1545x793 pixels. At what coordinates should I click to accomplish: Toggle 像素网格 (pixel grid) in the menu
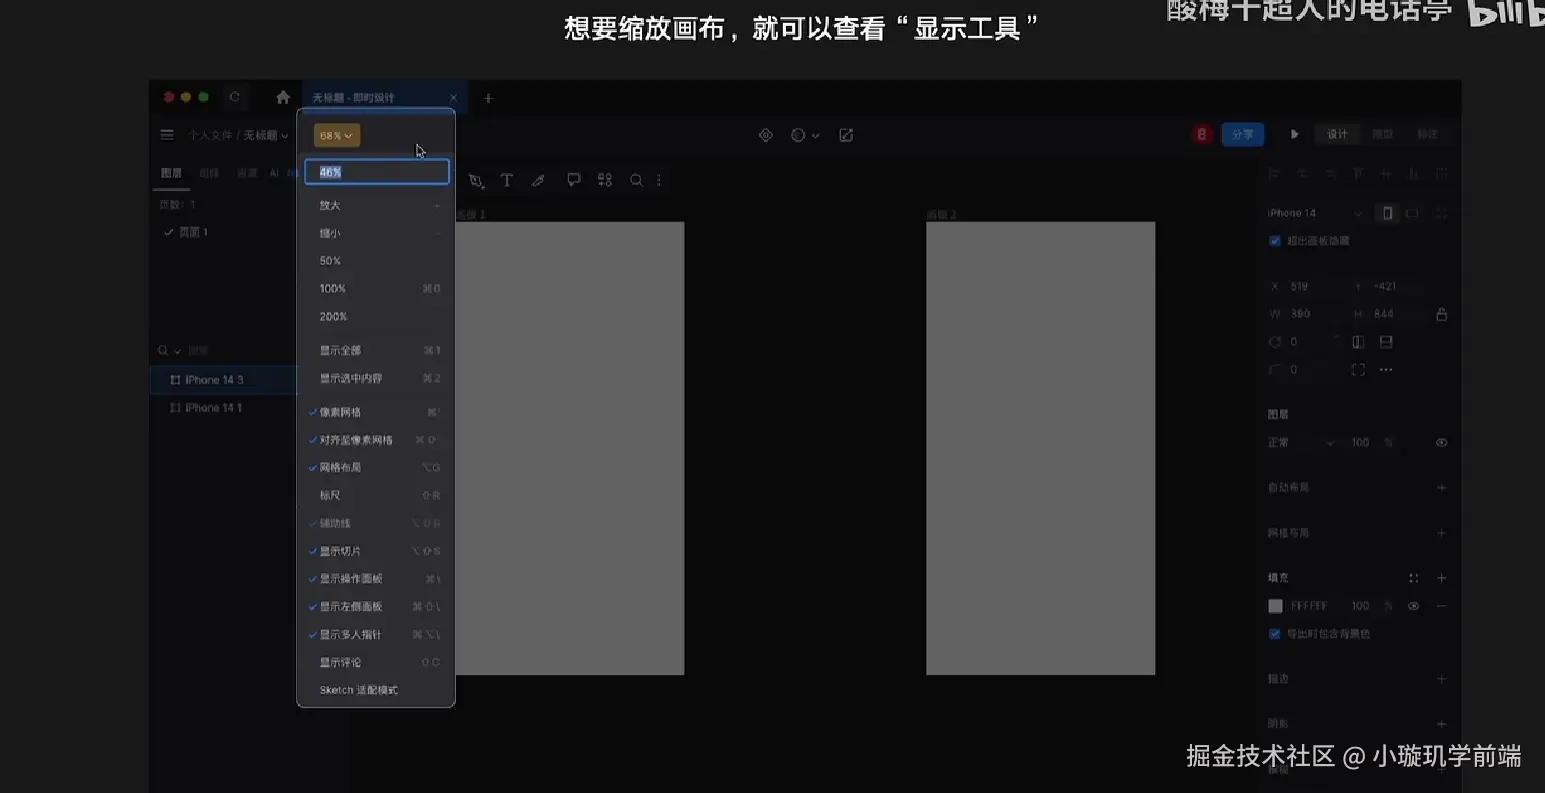click(376, 412)
